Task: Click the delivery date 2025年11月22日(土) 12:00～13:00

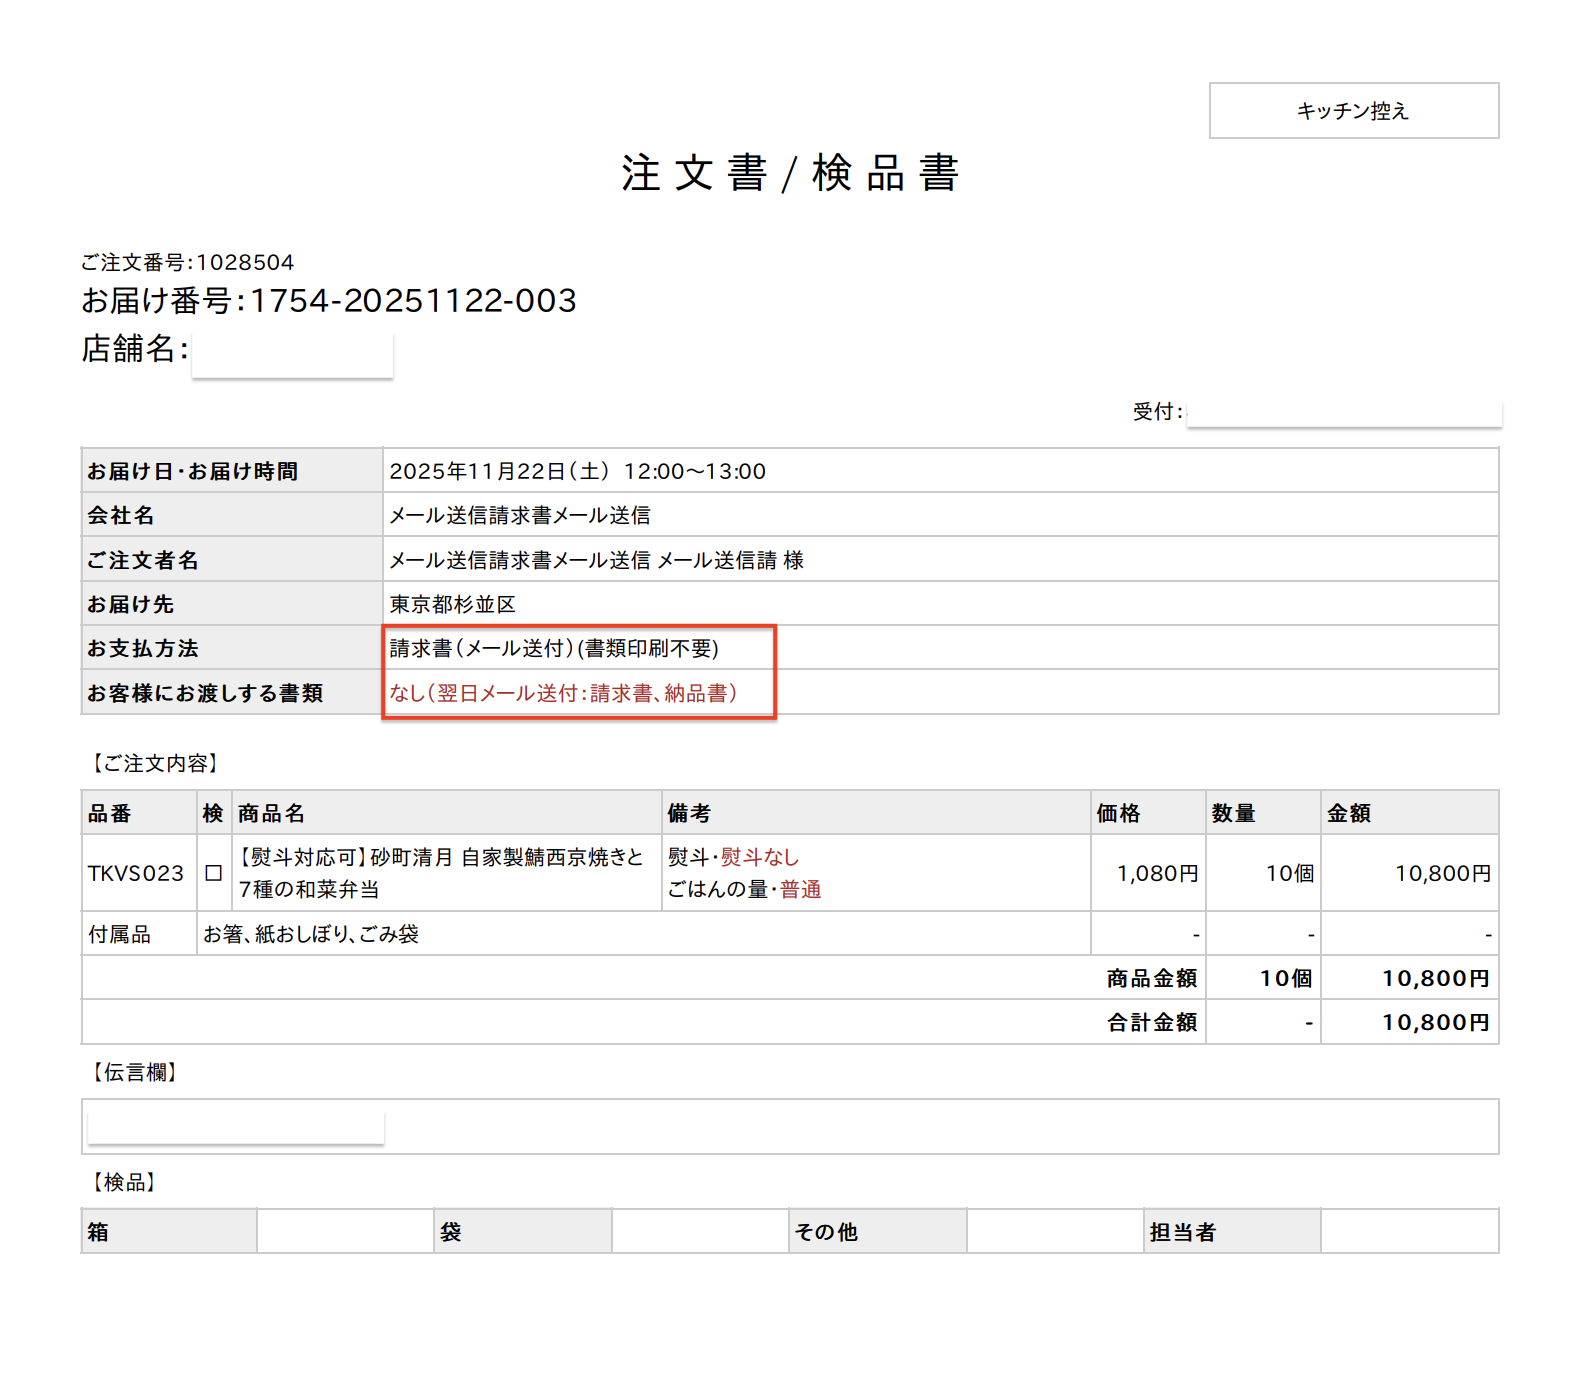Action: tap(577, 471)
